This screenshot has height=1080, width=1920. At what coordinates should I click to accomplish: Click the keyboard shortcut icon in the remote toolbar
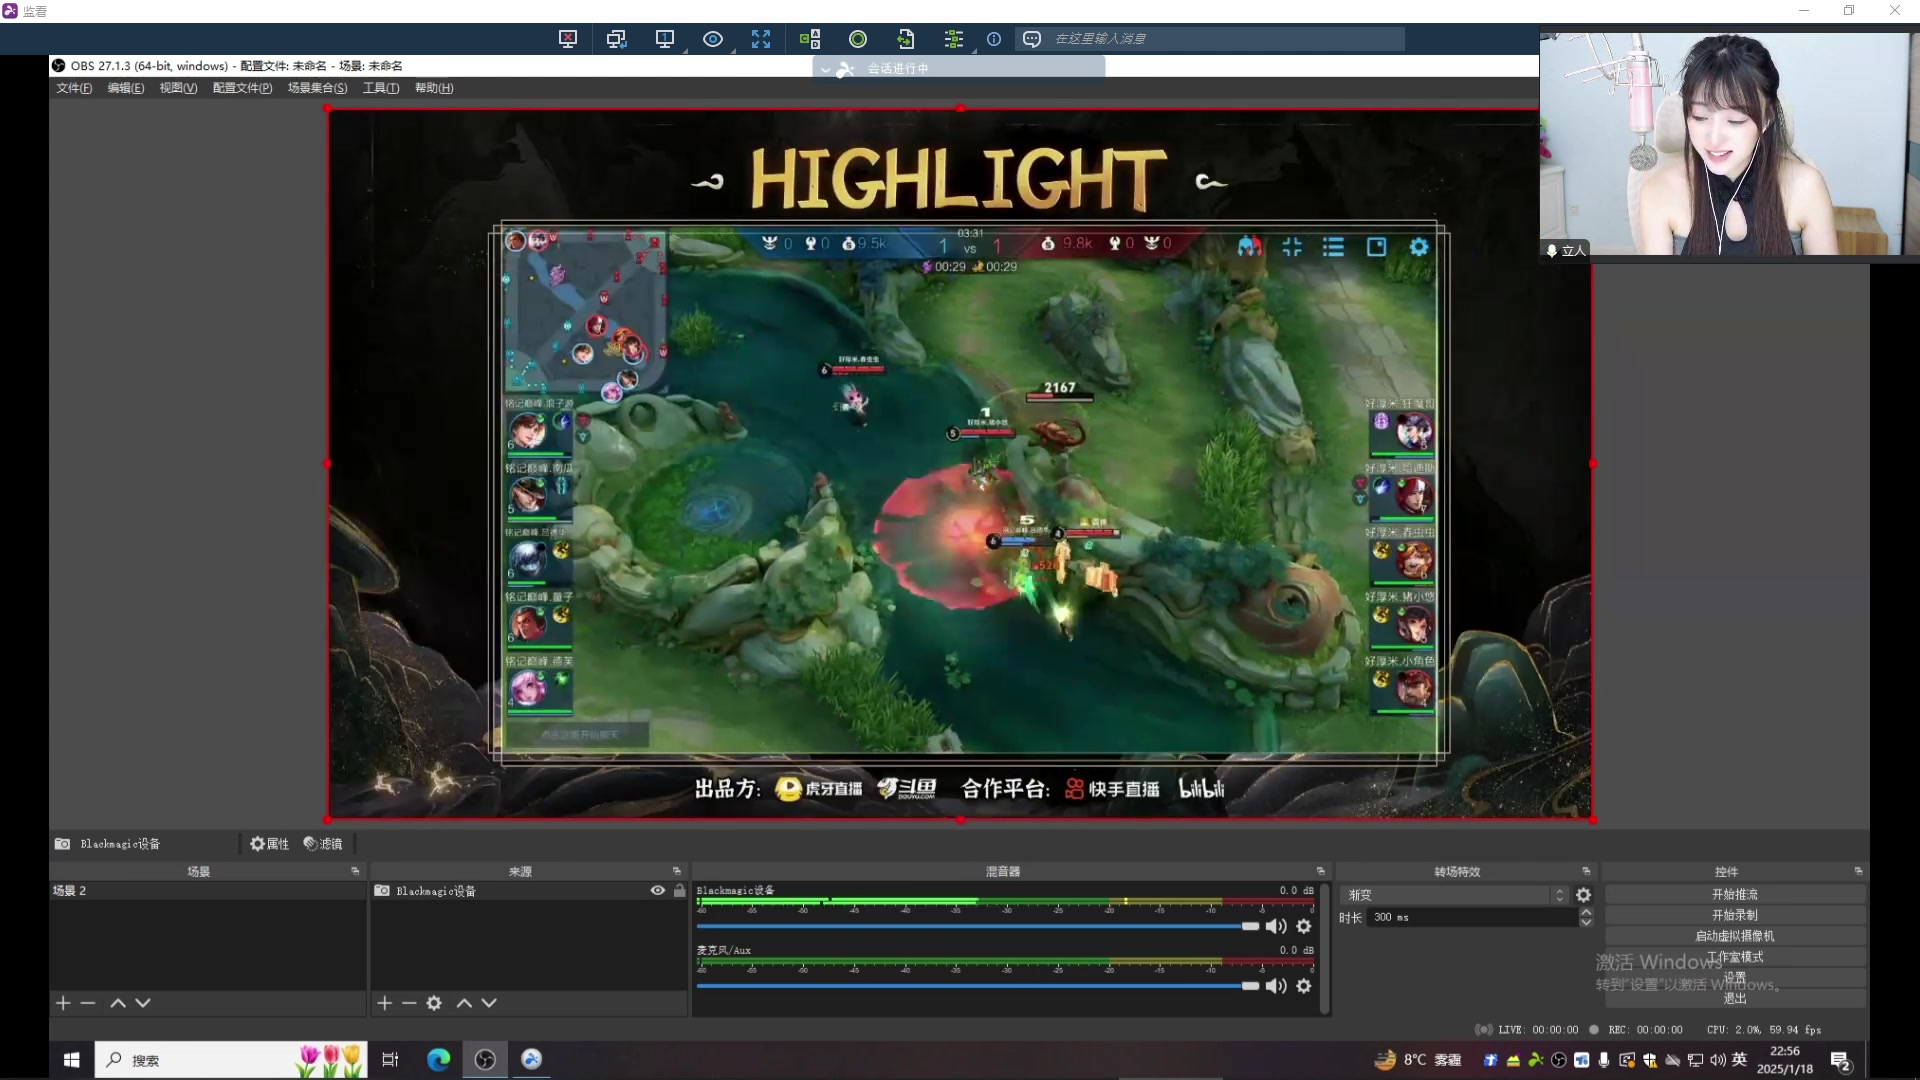coord(810,39)
